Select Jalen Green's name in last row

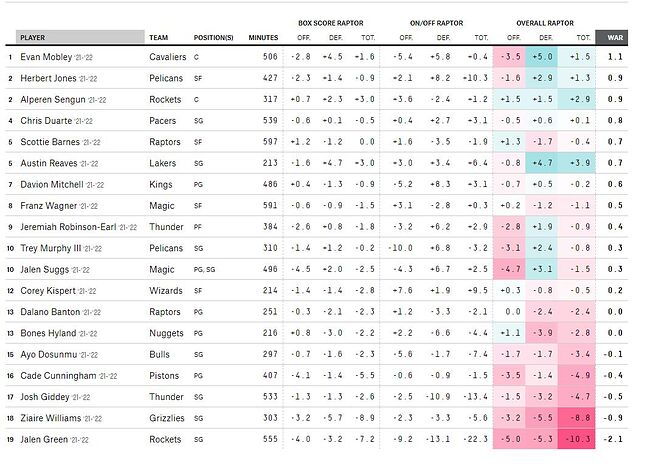click(43, 438)
